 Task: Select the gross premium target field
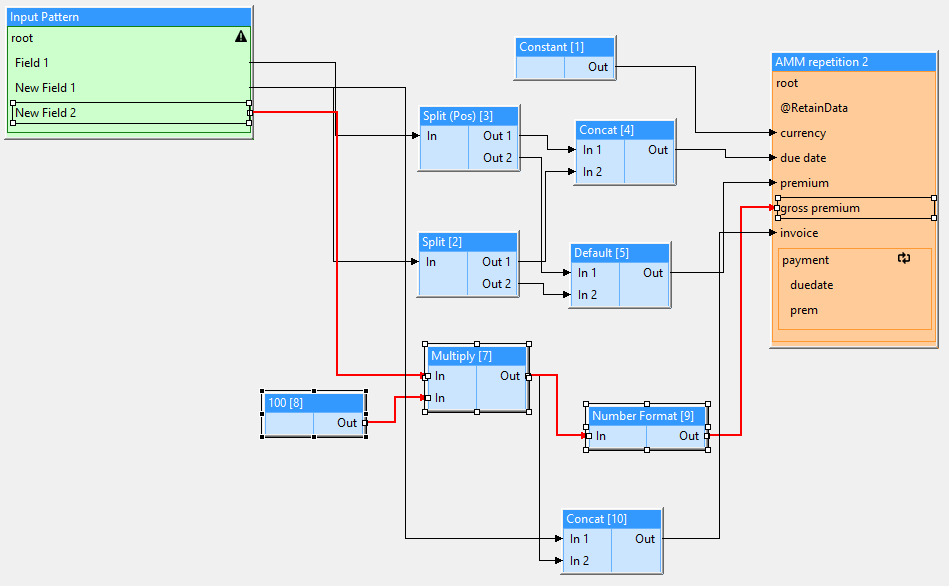820,208
